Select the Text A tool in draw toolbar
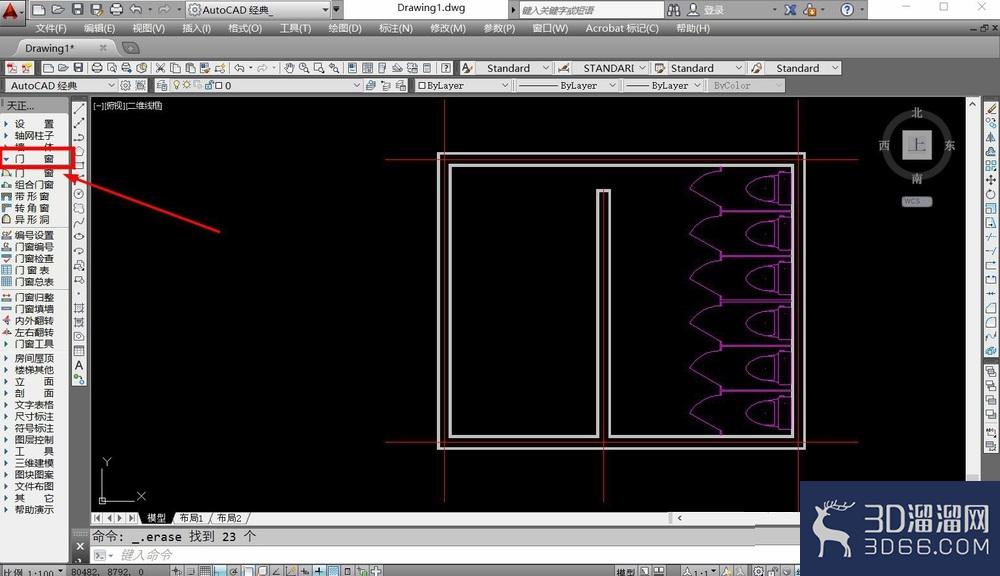The height and width of the screenshot is (576, 1000). [x=79, y=366]
